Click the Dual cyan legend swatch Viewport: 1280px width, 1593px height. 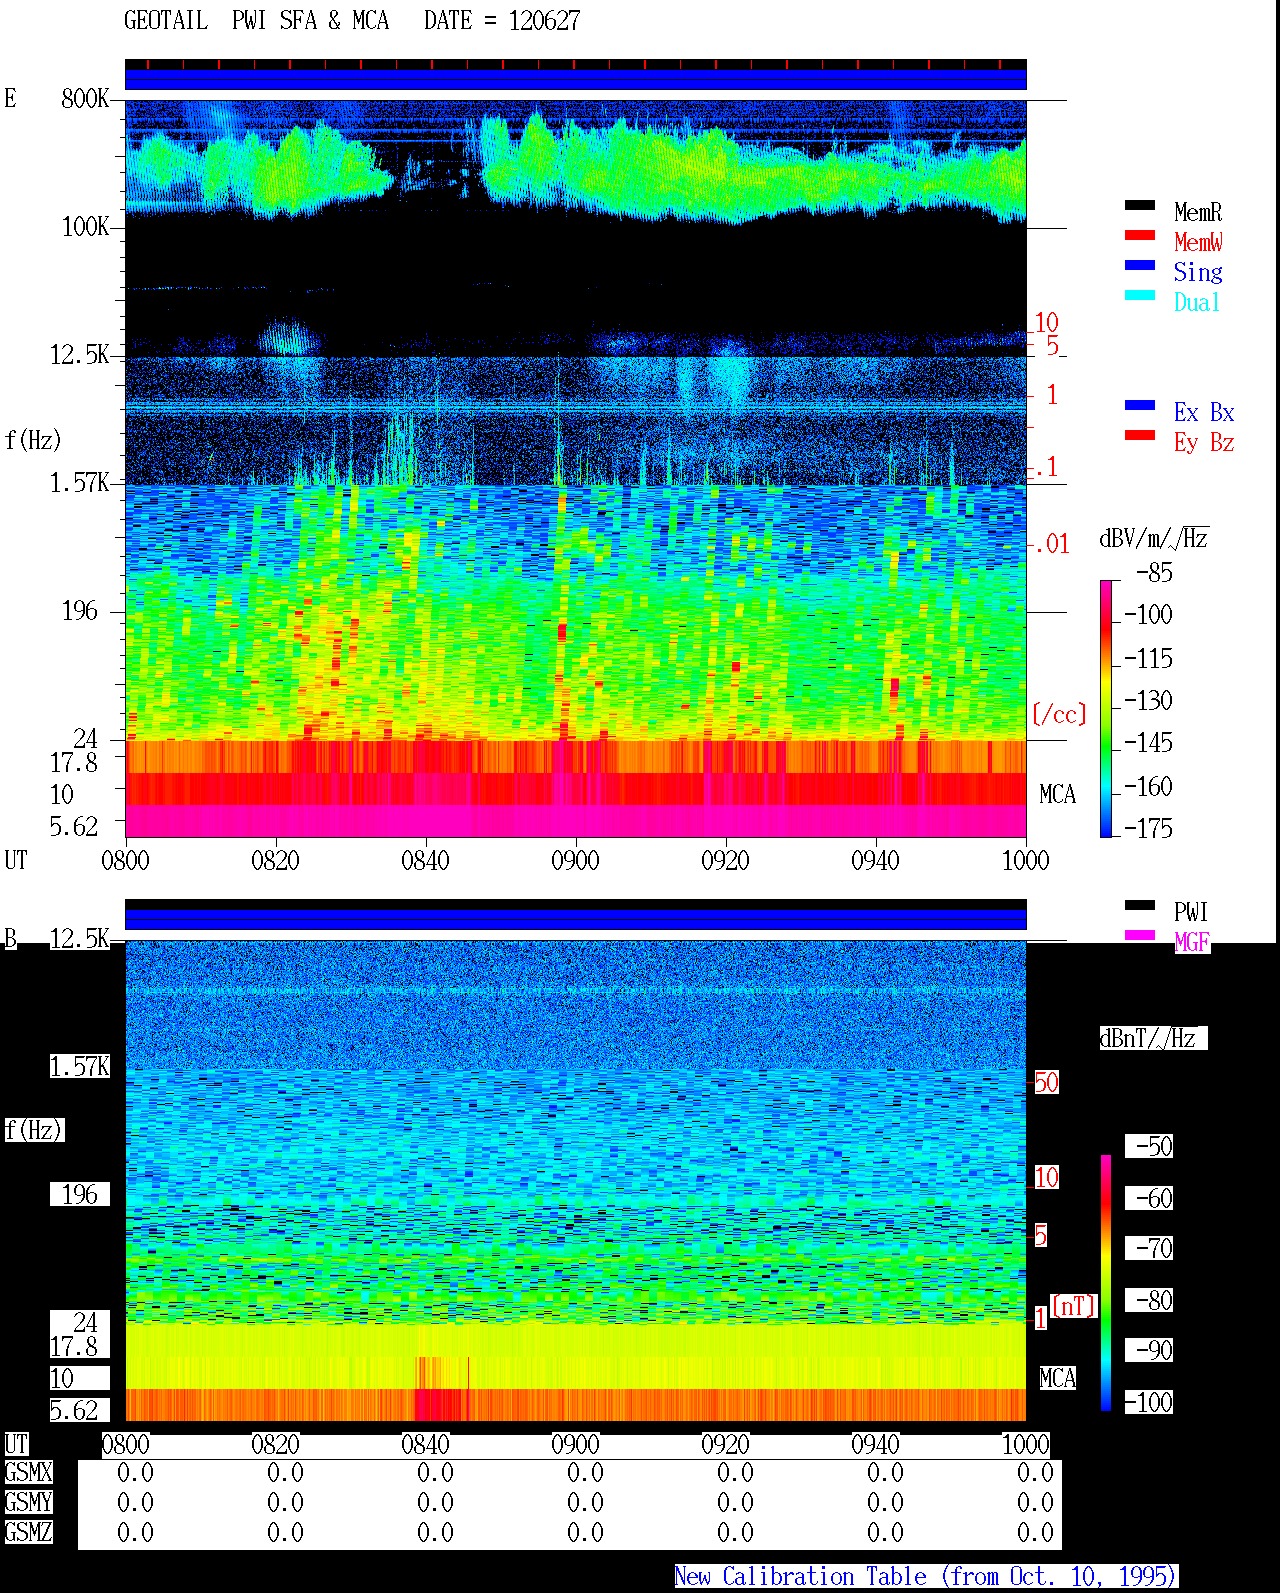point(1140,296)
